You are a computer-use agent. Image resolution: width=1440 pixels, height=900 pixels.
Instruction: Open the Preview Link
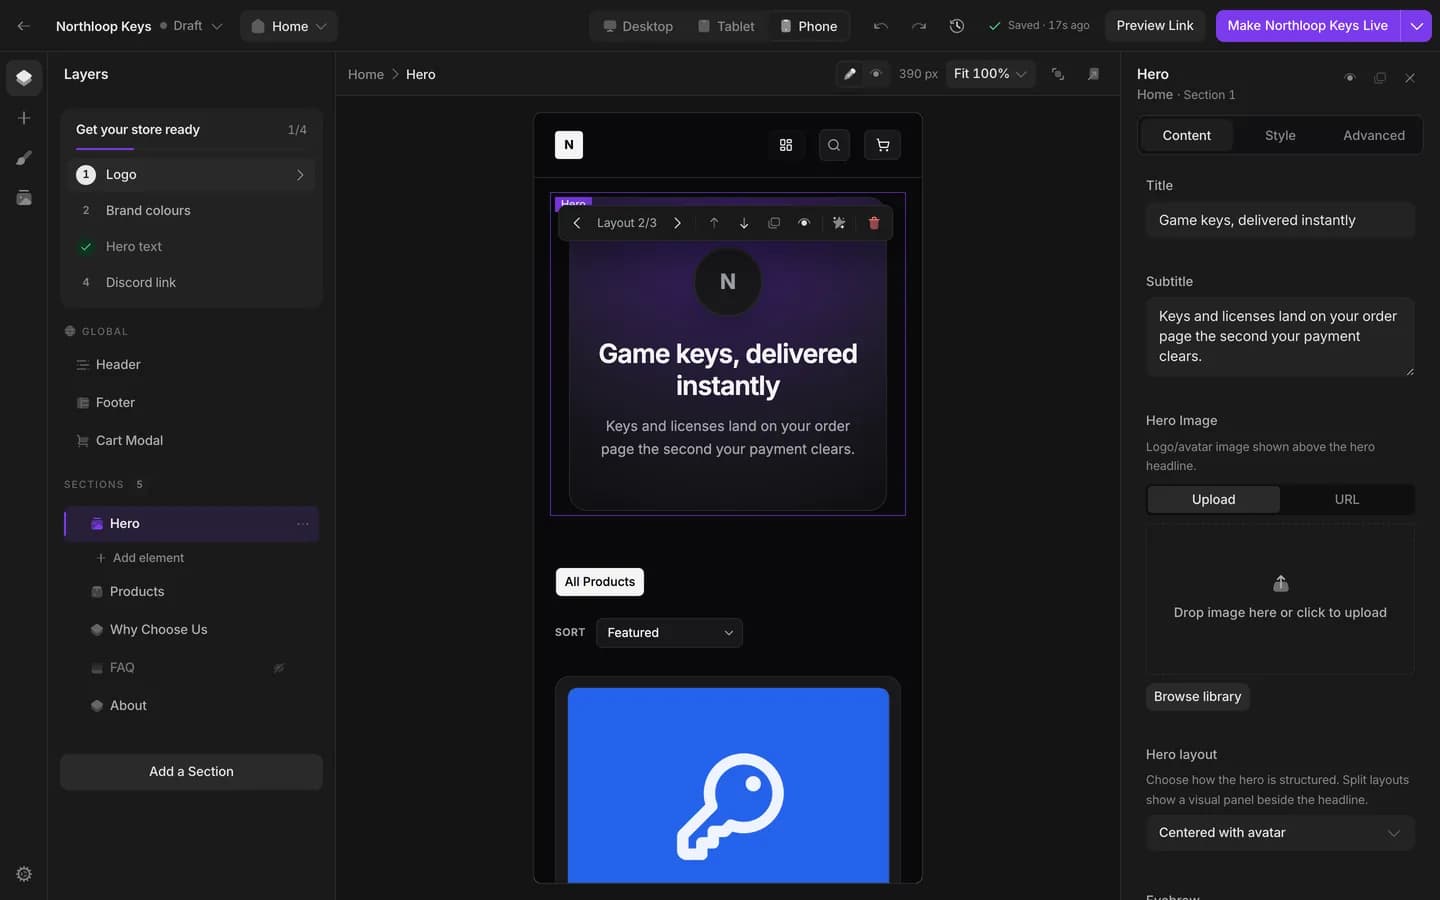click(1155, 26)
